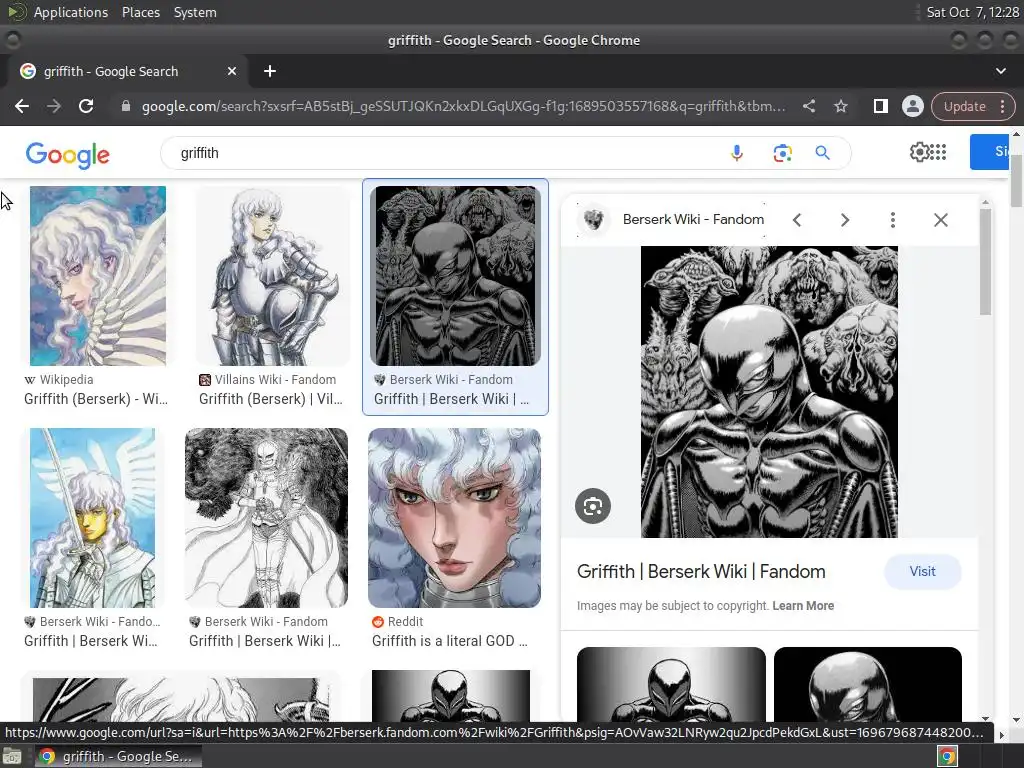Screen dimensions: 1024x768
Task: Click the browser forward arrow
Action: [x=54, y=106]
